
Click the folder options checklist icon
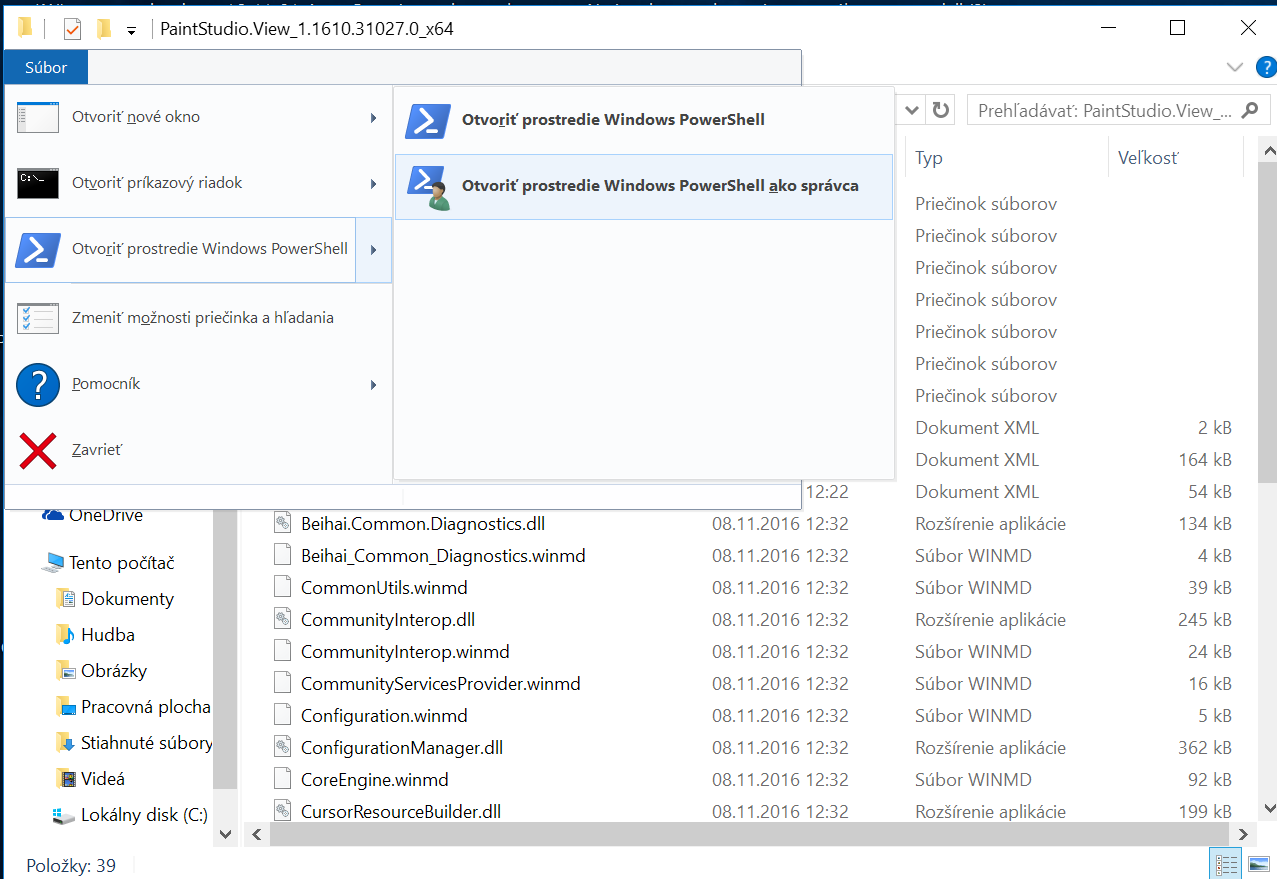click(38, 318)
